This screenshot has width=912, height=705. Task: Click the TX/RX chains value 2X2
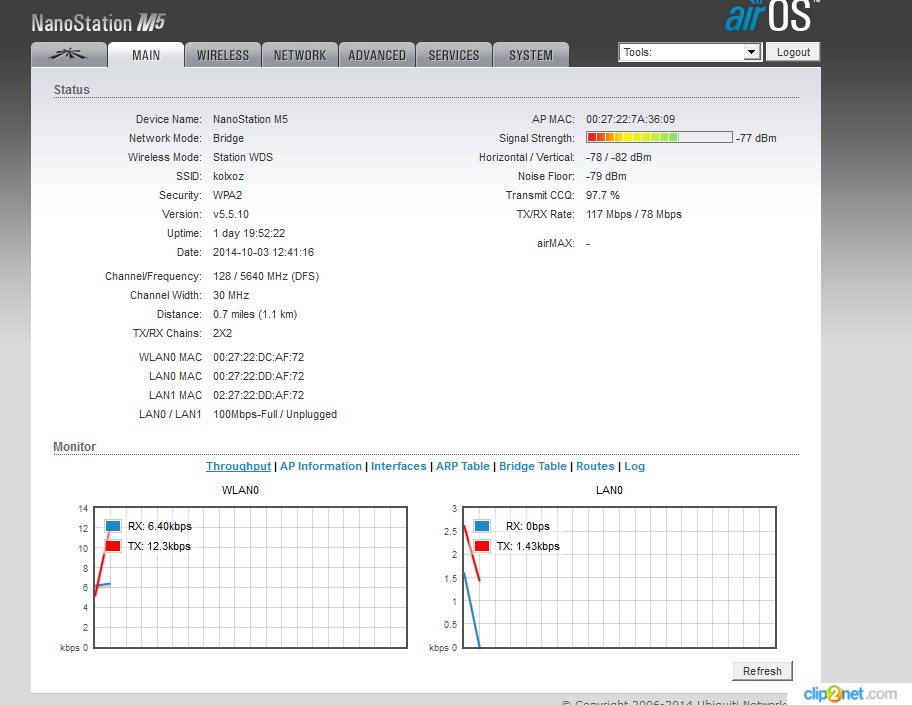click(x=222, y=333)
